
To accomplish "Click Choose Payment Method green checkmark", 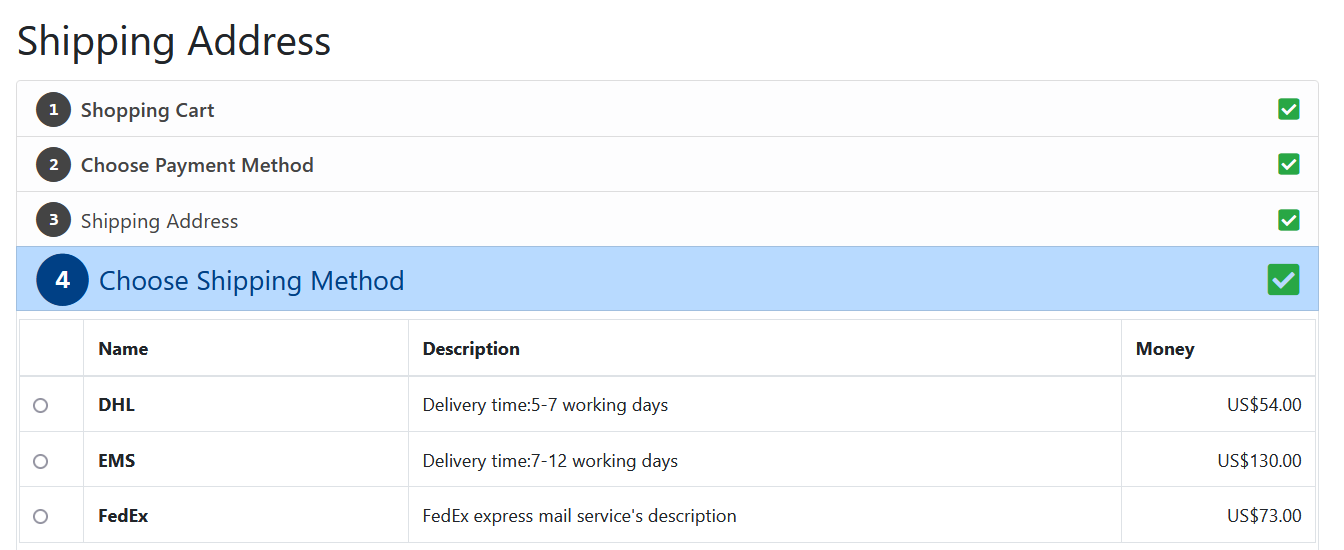I will pos(1289,165).
